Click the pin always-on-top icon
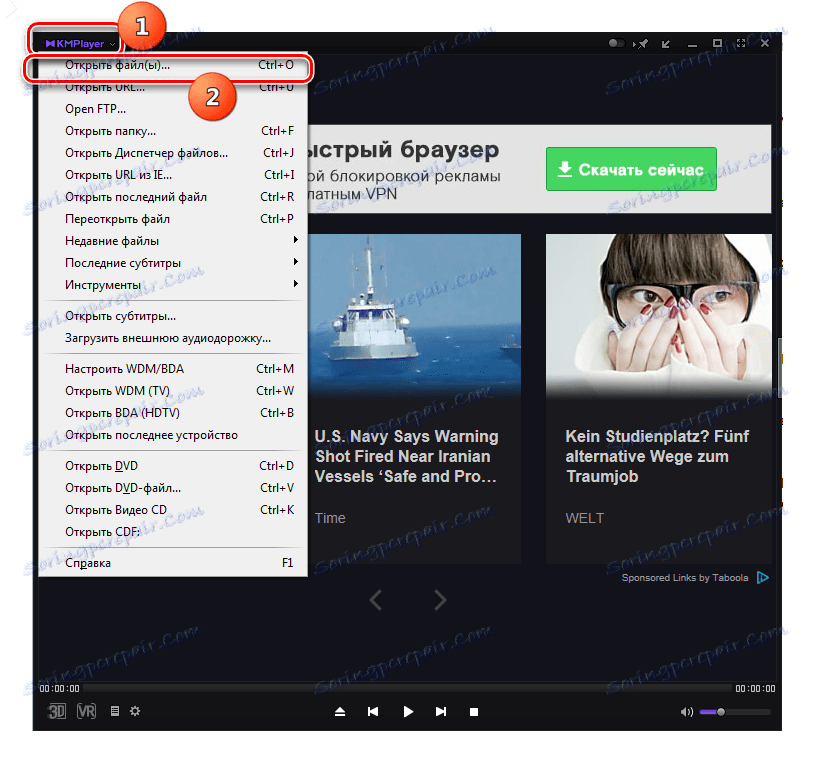The width and height of the screenshot is (815, 763). tap(641, 44)
